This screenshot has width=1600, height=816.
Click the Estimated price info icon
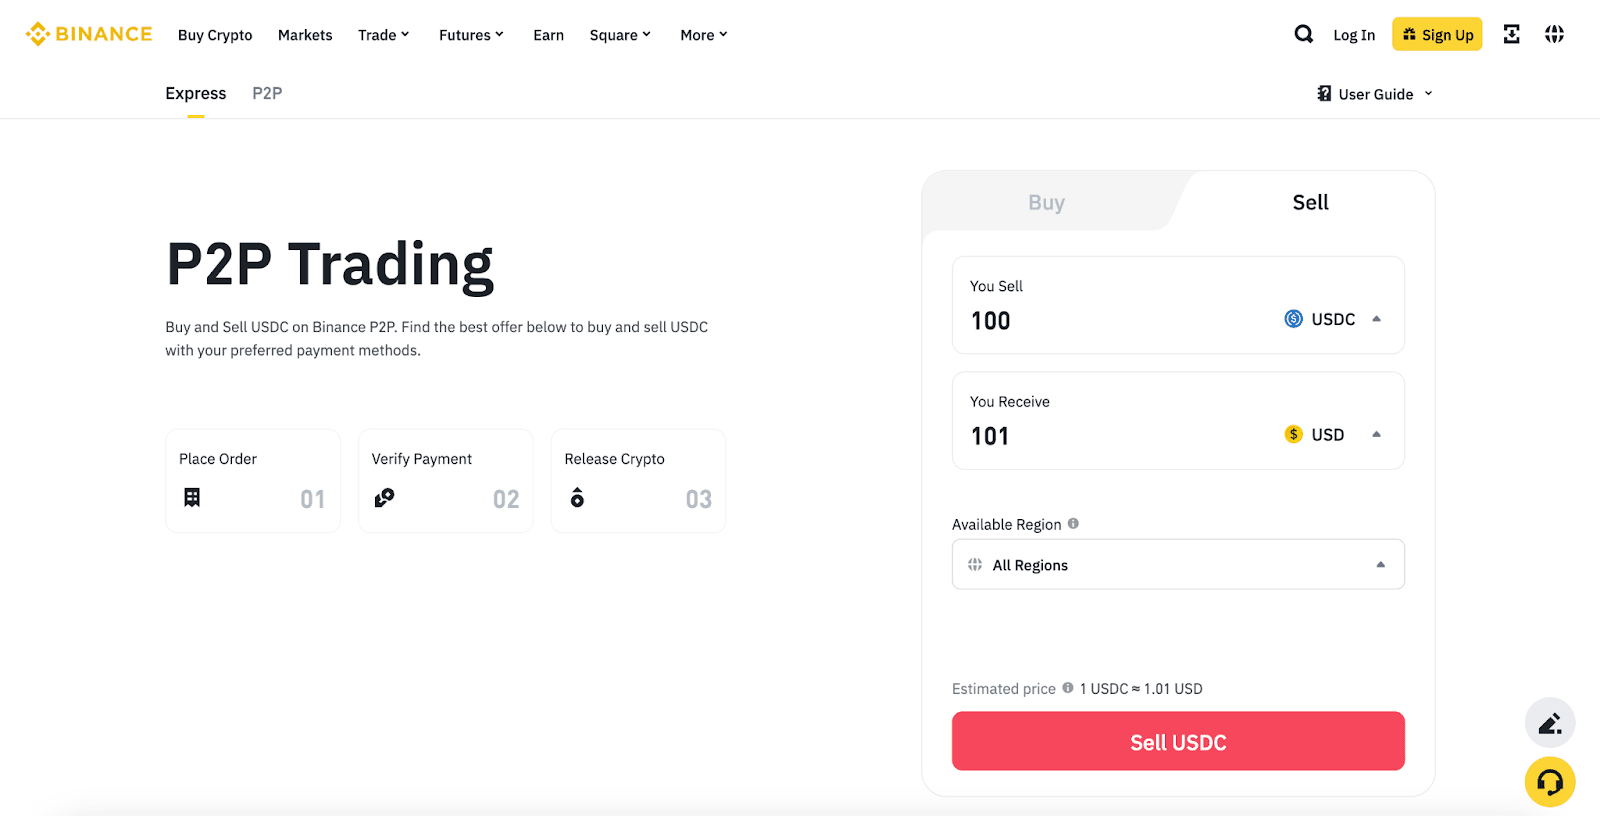[x=1068, y=688]
